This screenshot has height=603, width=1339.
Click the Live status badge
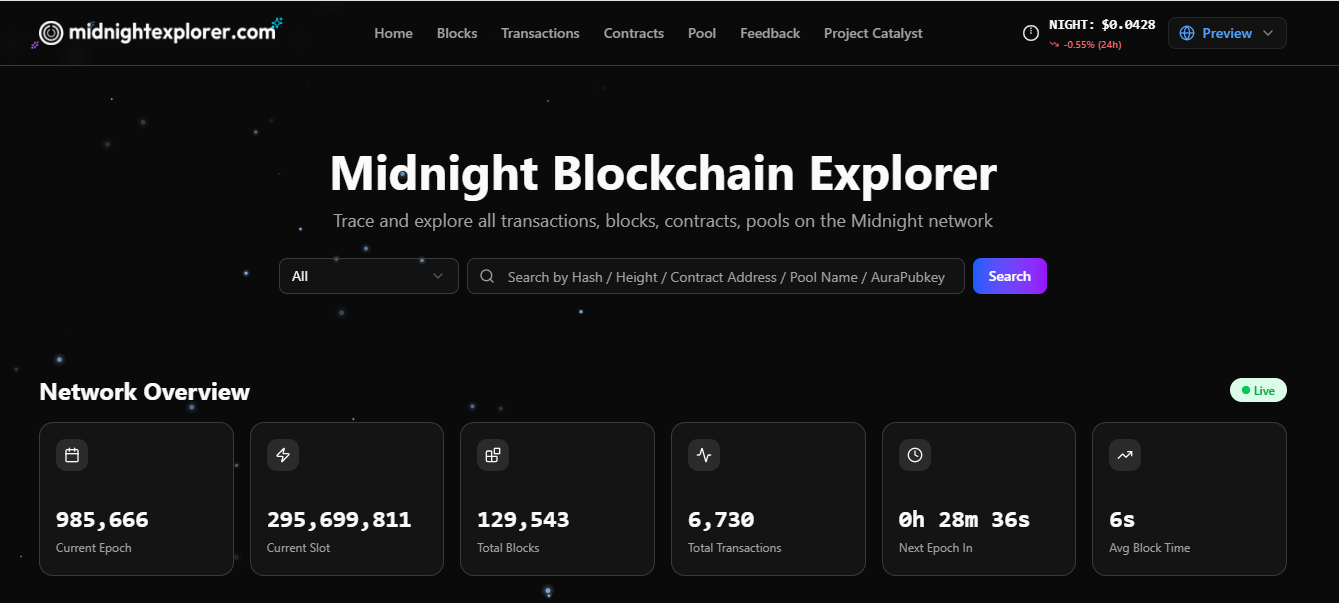1258,390
